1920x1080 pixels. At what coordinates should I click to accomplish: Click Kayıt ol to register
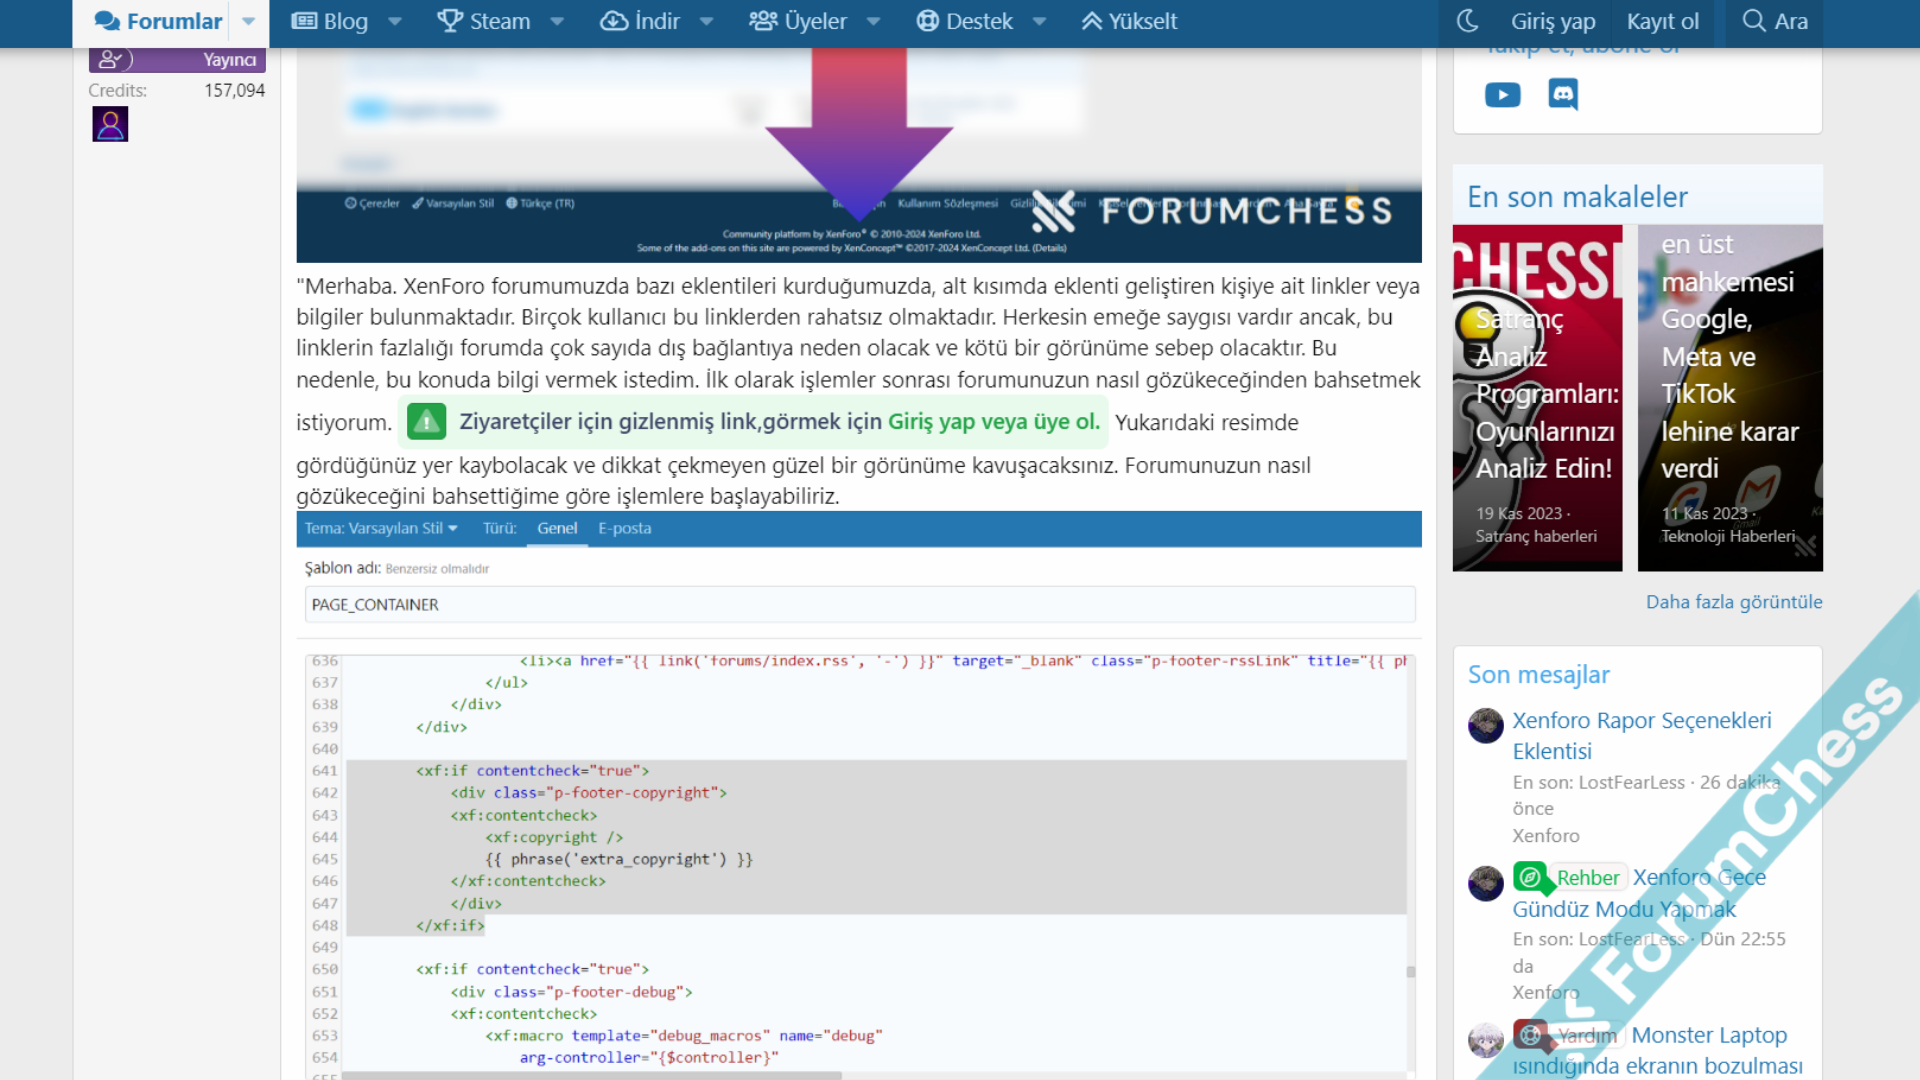(x=1663, y=21)
